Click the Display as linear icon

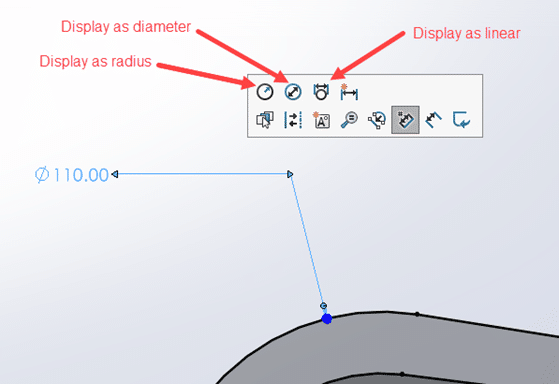coord(321,92)
